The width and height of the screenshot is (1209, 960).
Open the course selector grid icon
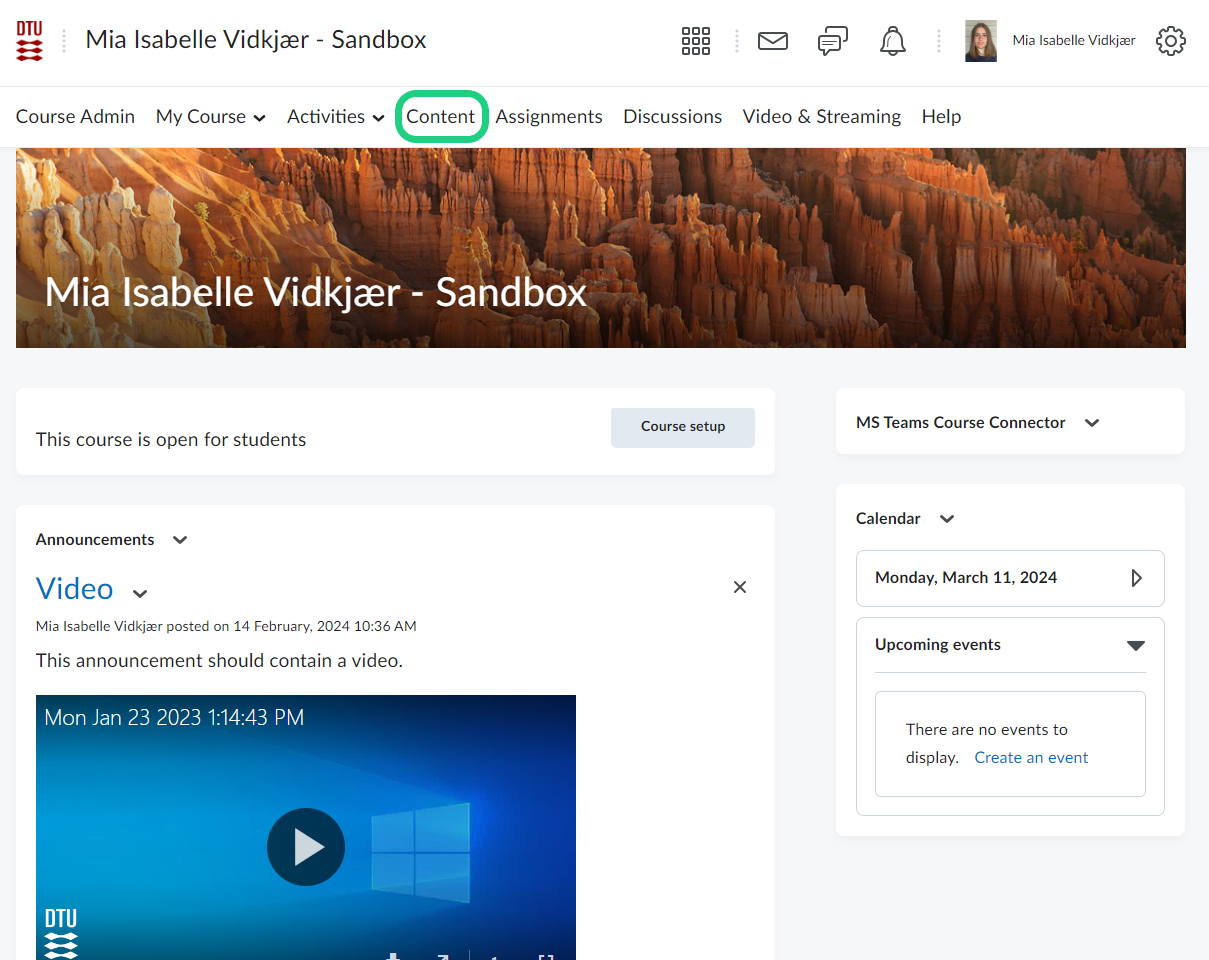tap(695, 41)
